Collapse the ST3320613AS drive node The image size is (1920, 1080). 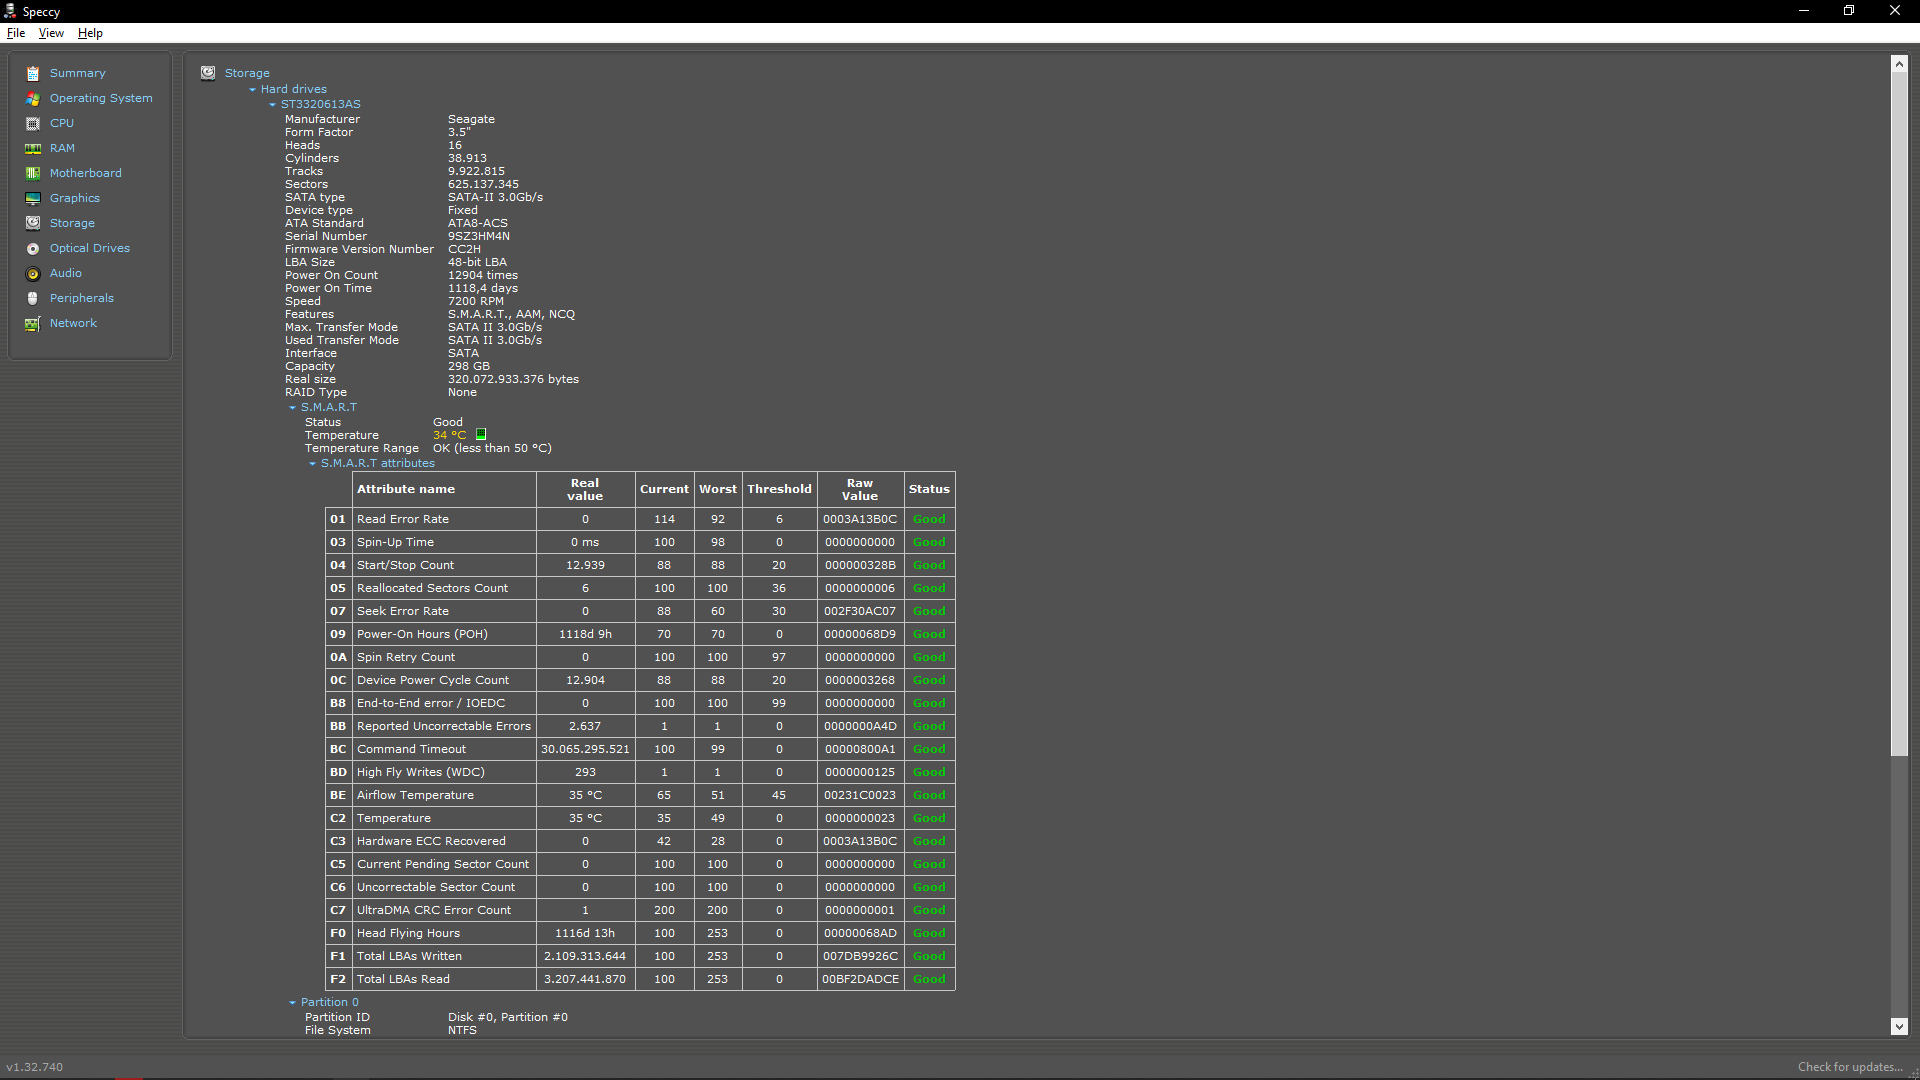[272, 105]
